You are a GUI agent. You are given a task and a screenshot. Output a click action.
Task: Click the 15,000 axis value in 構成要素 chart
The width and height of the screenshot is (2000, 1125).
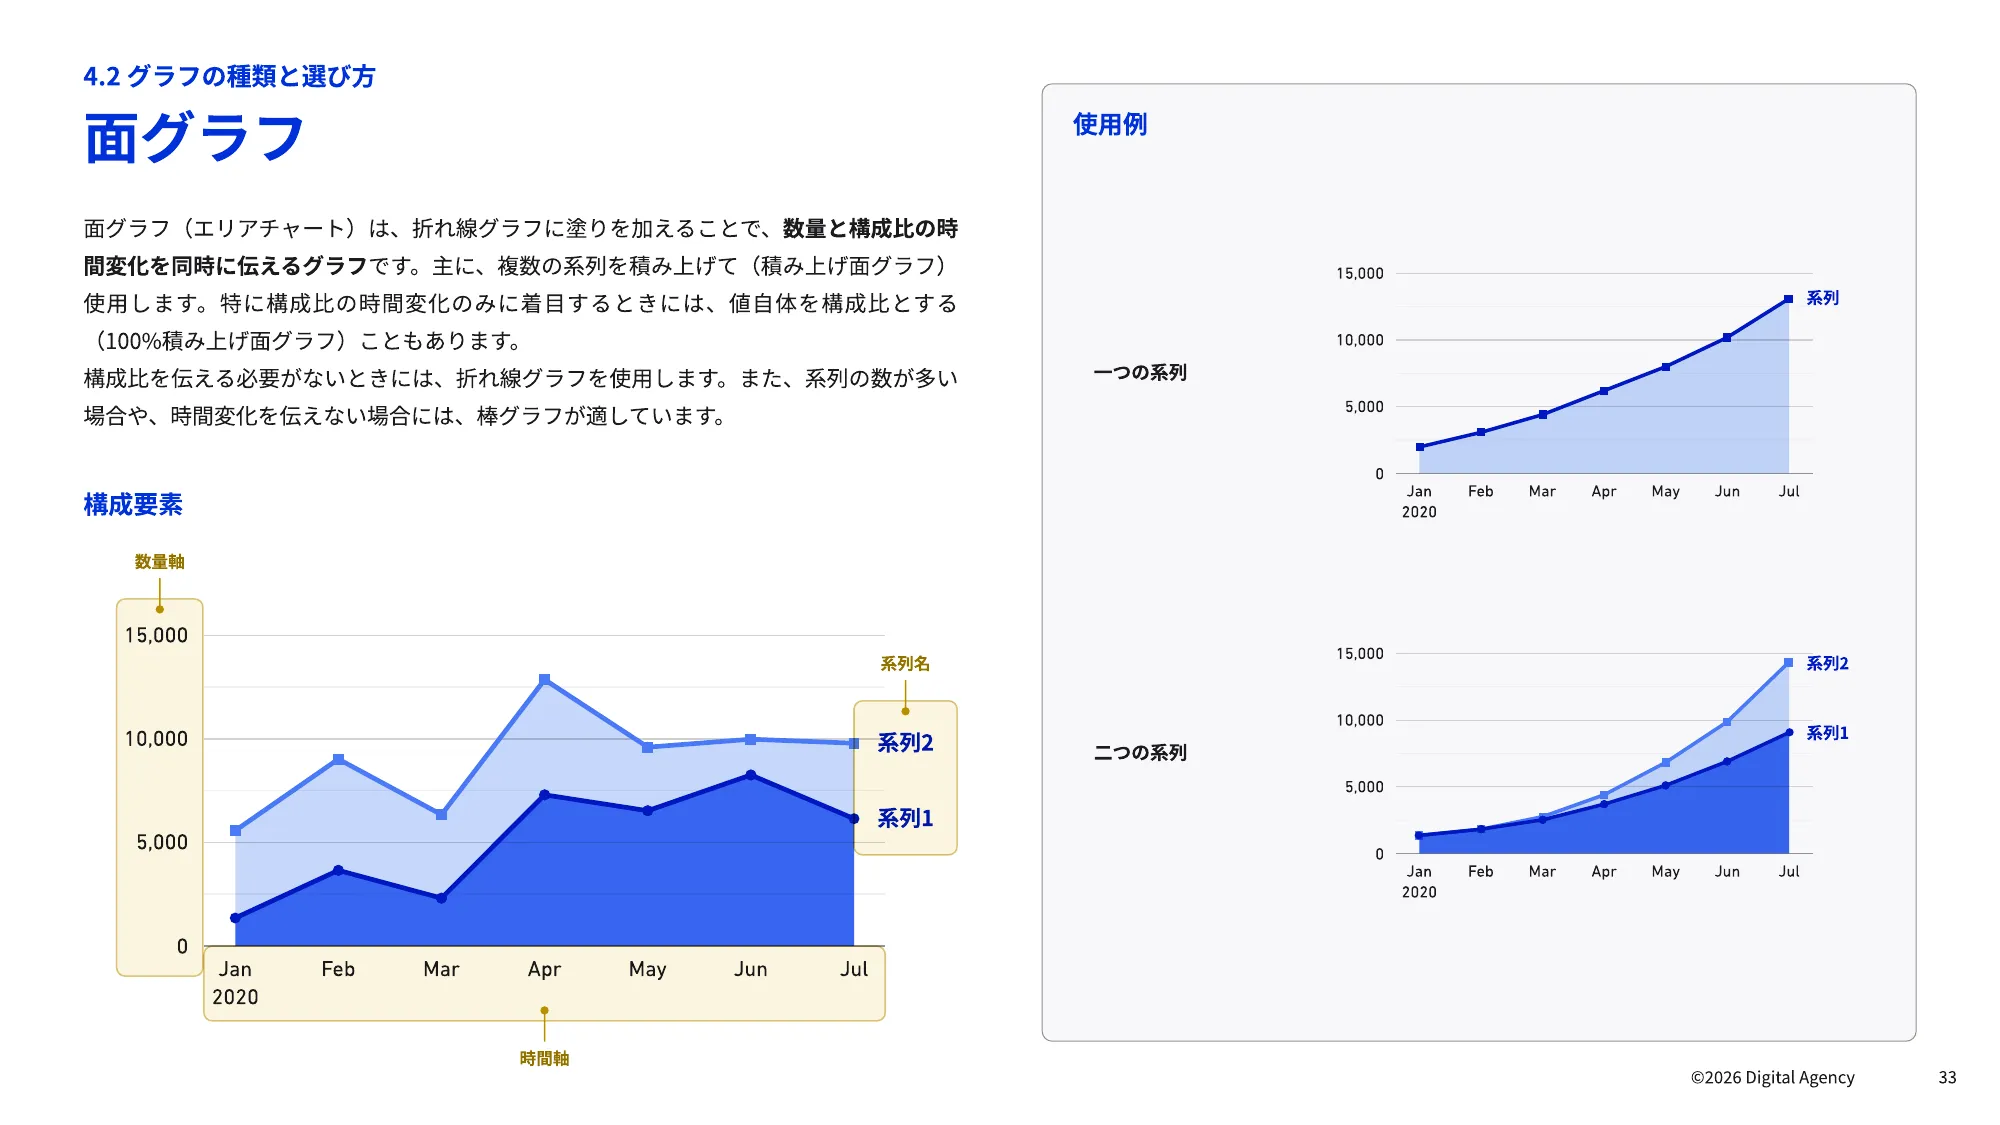pyautogui.click(x=156, y=634)
